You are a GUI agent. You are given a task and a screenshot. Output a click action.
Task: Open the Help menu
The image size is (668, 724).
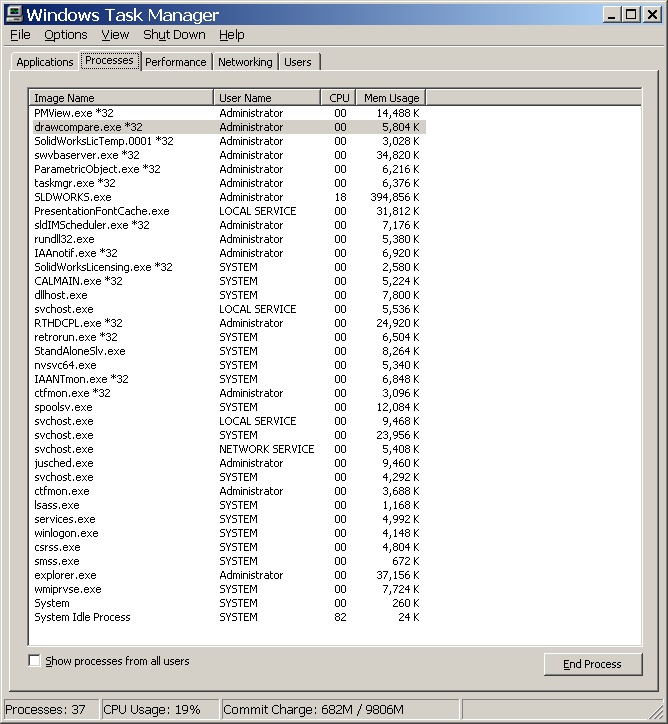coord(231,35)
